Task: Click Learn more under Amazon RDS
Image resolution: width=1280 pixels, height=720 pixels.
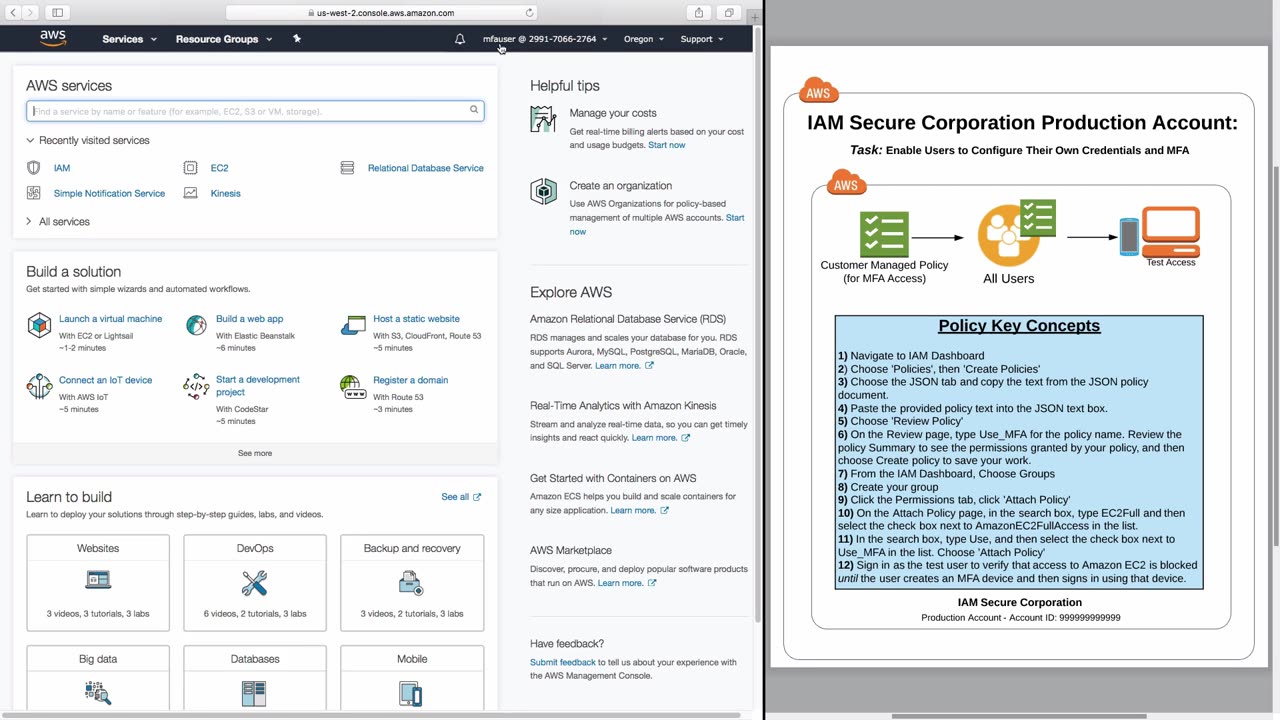Action: click(x=624, y=366)
